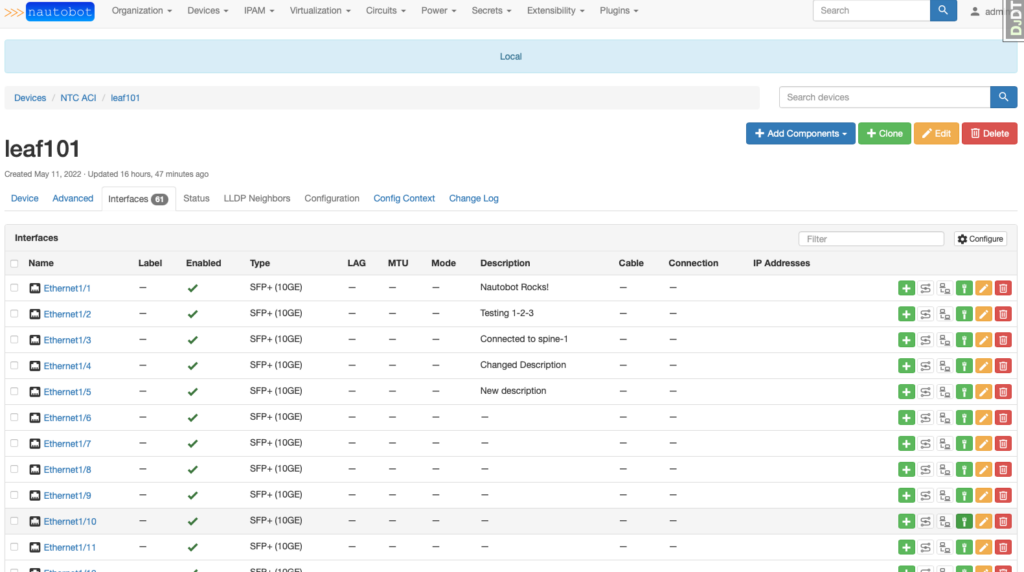This screenshot has width=1024, height=572.
Task: Click the Configure table button
Action: pyautogui.click(x=980, y=239)
